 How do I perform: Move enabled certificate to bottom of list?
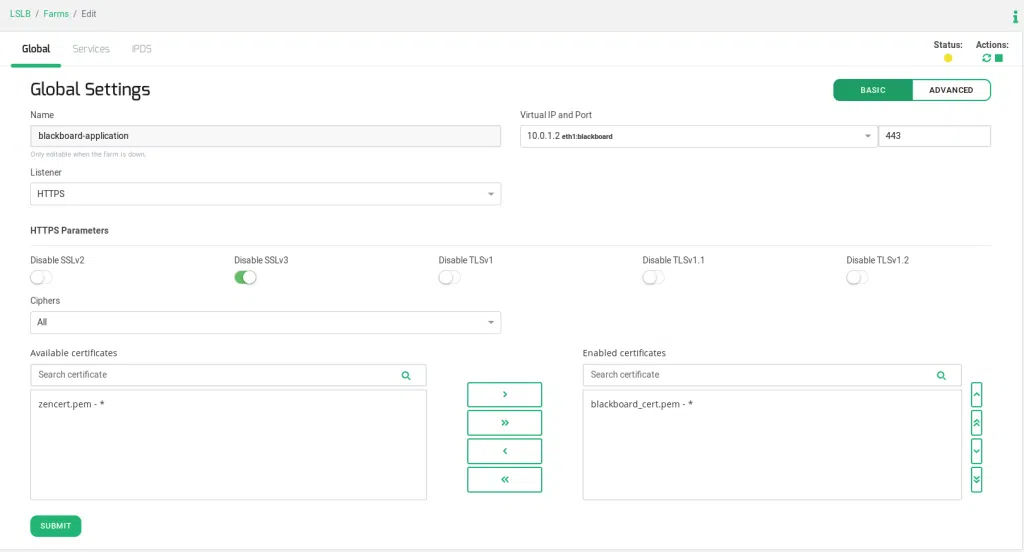tap(976, 480)
